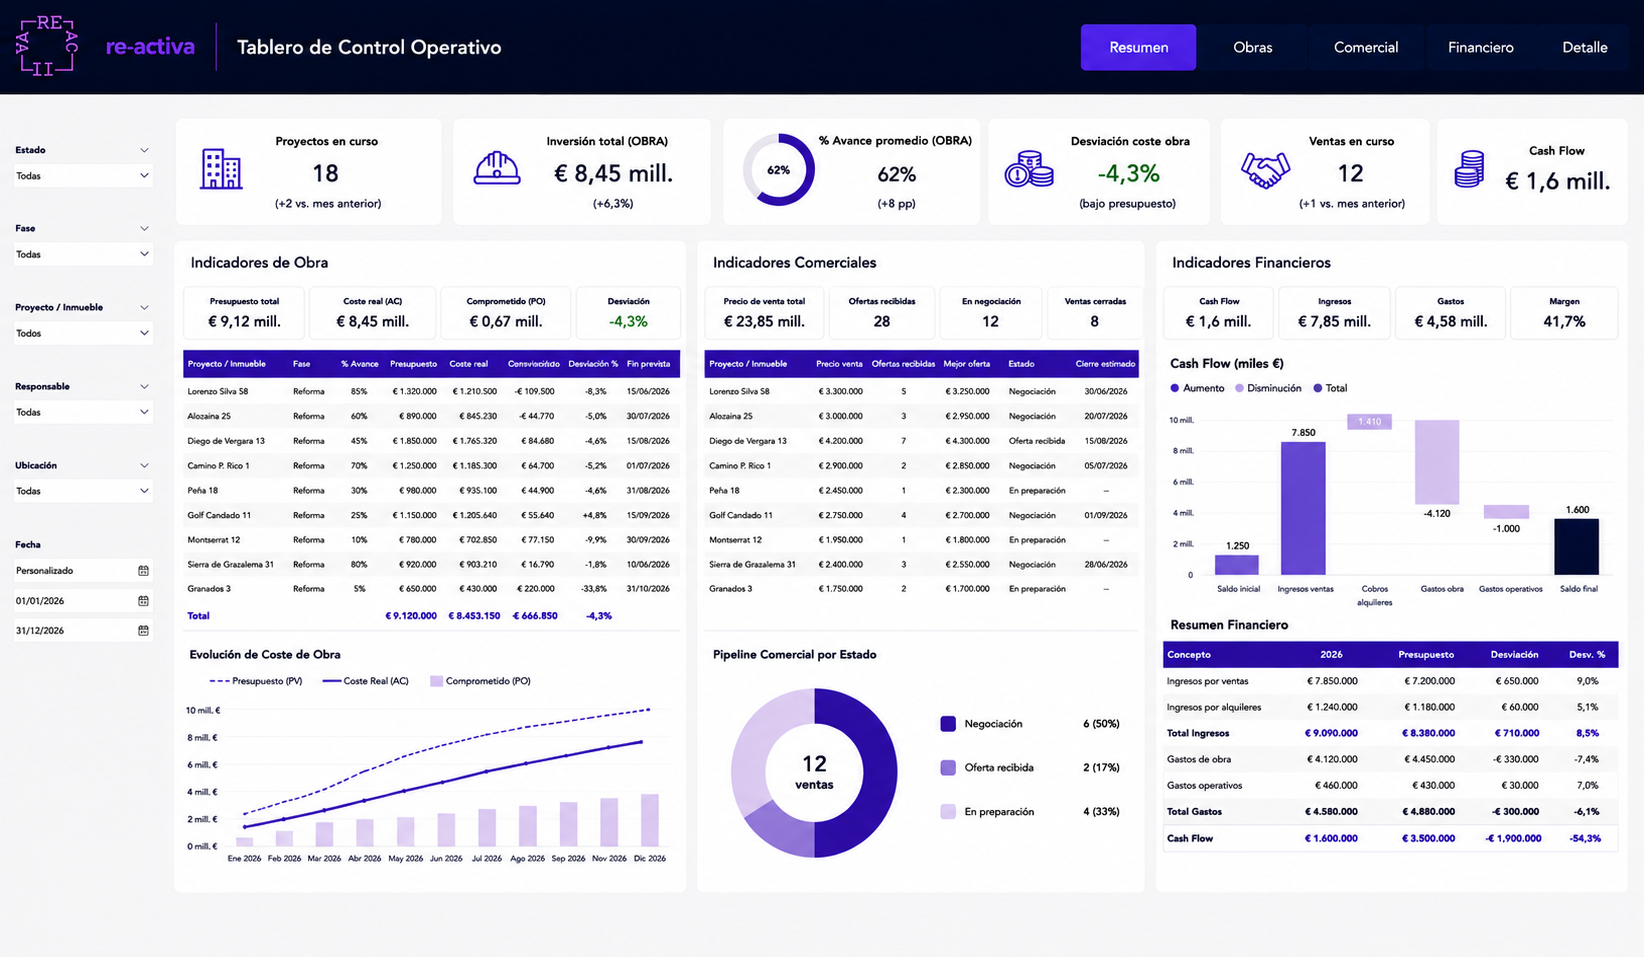Switch to the Resumen tab
Image resolution: width=1644 pixels, height=957 pixels.
[1138, 47]
